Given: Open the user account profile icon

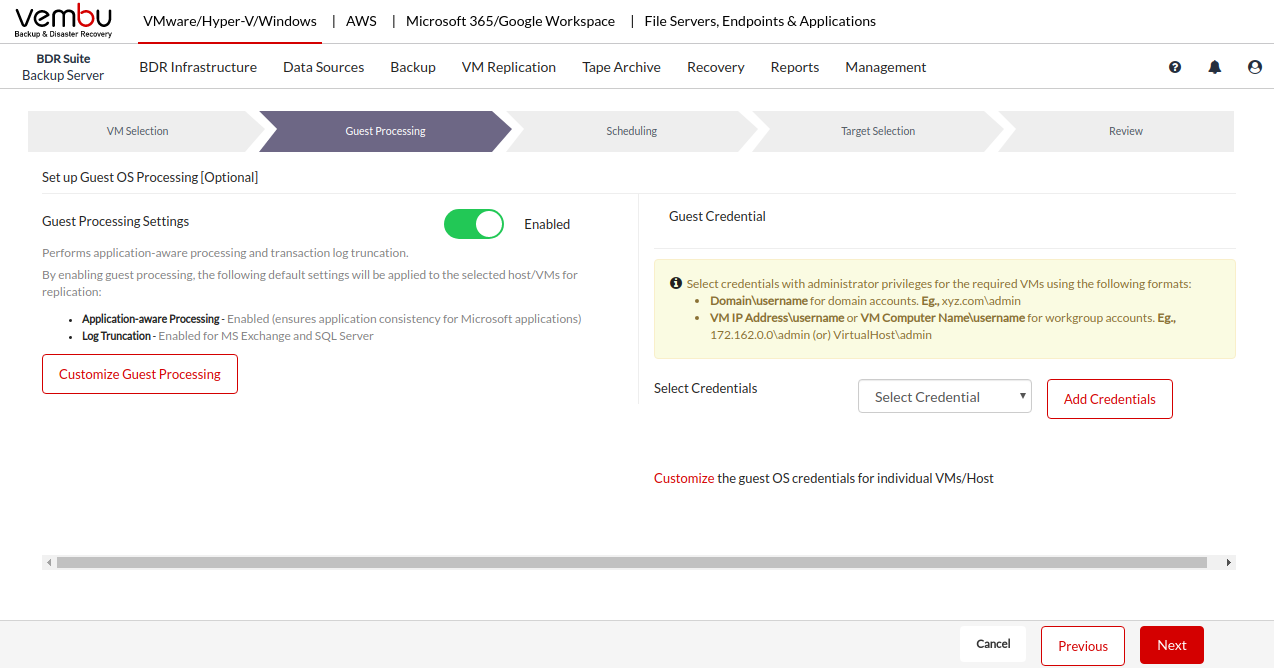Looking at the screenshot, I should (1255, 67).
